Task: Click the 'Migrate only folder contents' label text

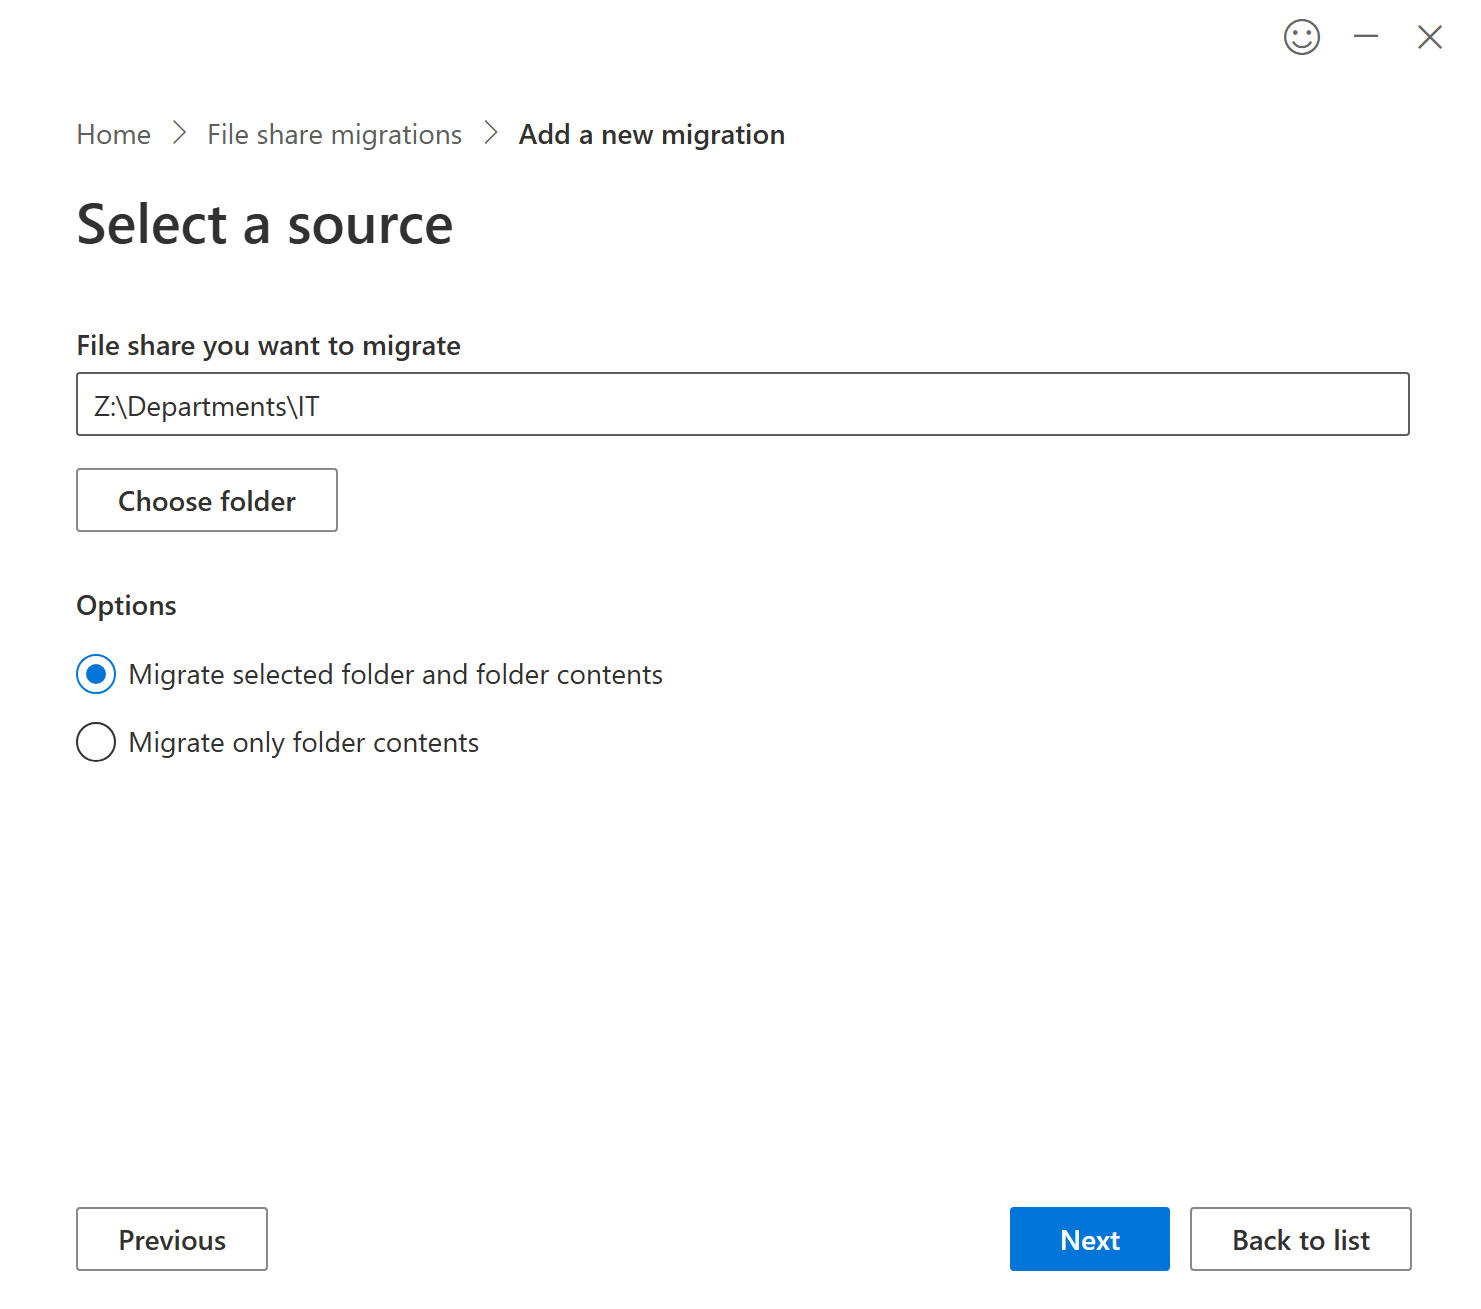Action: 303,742
